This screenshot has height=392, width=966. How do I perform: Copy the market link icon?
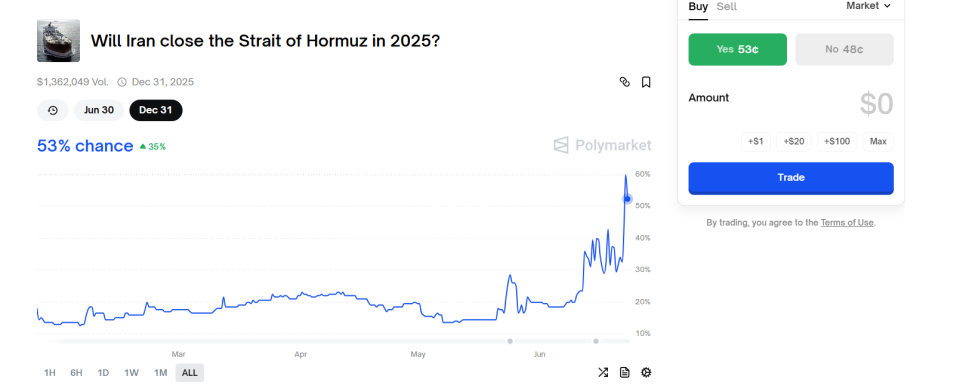[625, 82]
